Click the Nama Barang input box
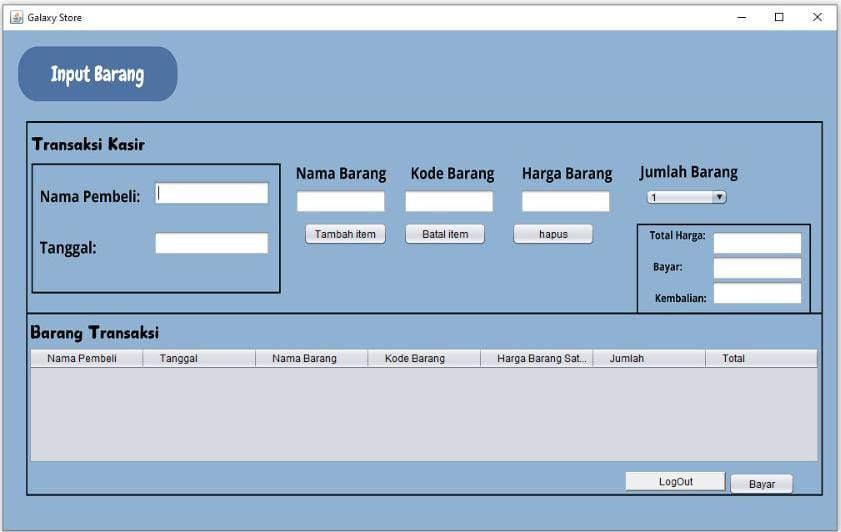Viewport: 841px width, 532px height. 340,202
